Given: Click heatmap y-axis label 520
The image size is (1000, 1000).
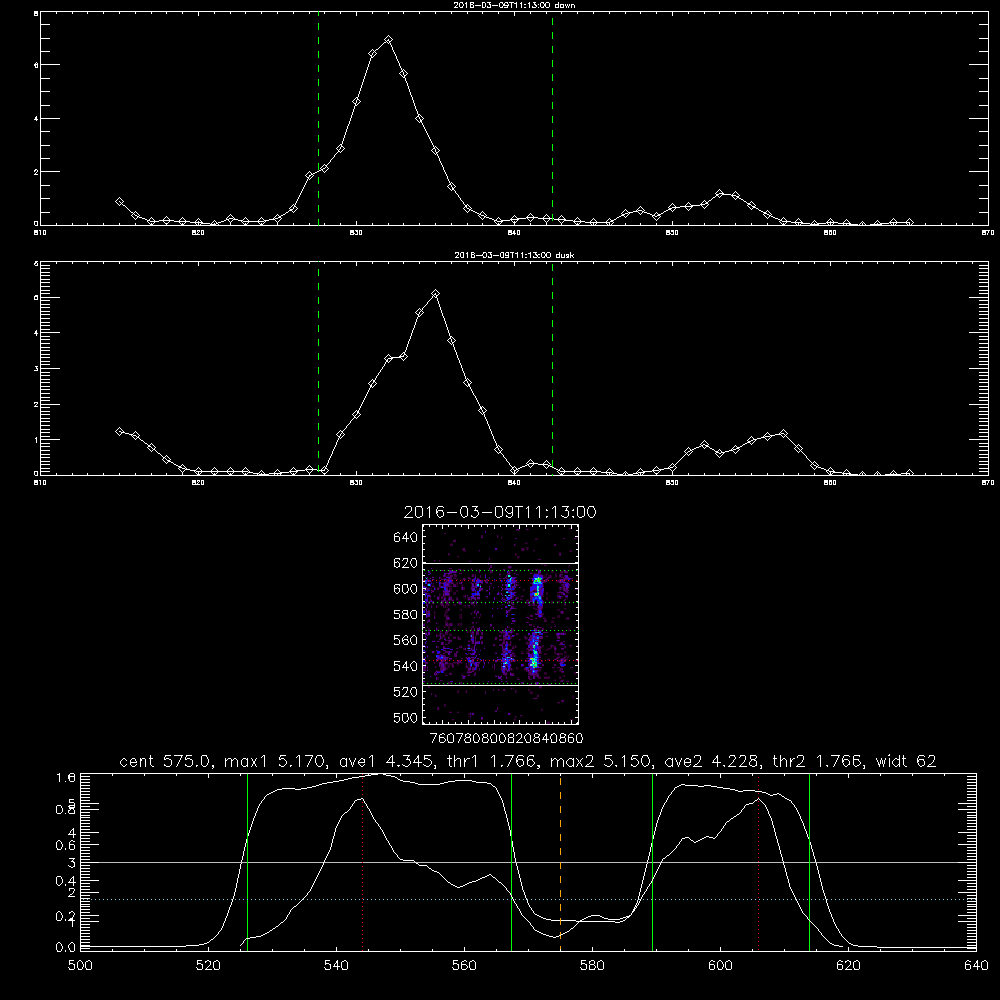Looking at the screenshot, I should pyautogui.click(x=406, y=692).
